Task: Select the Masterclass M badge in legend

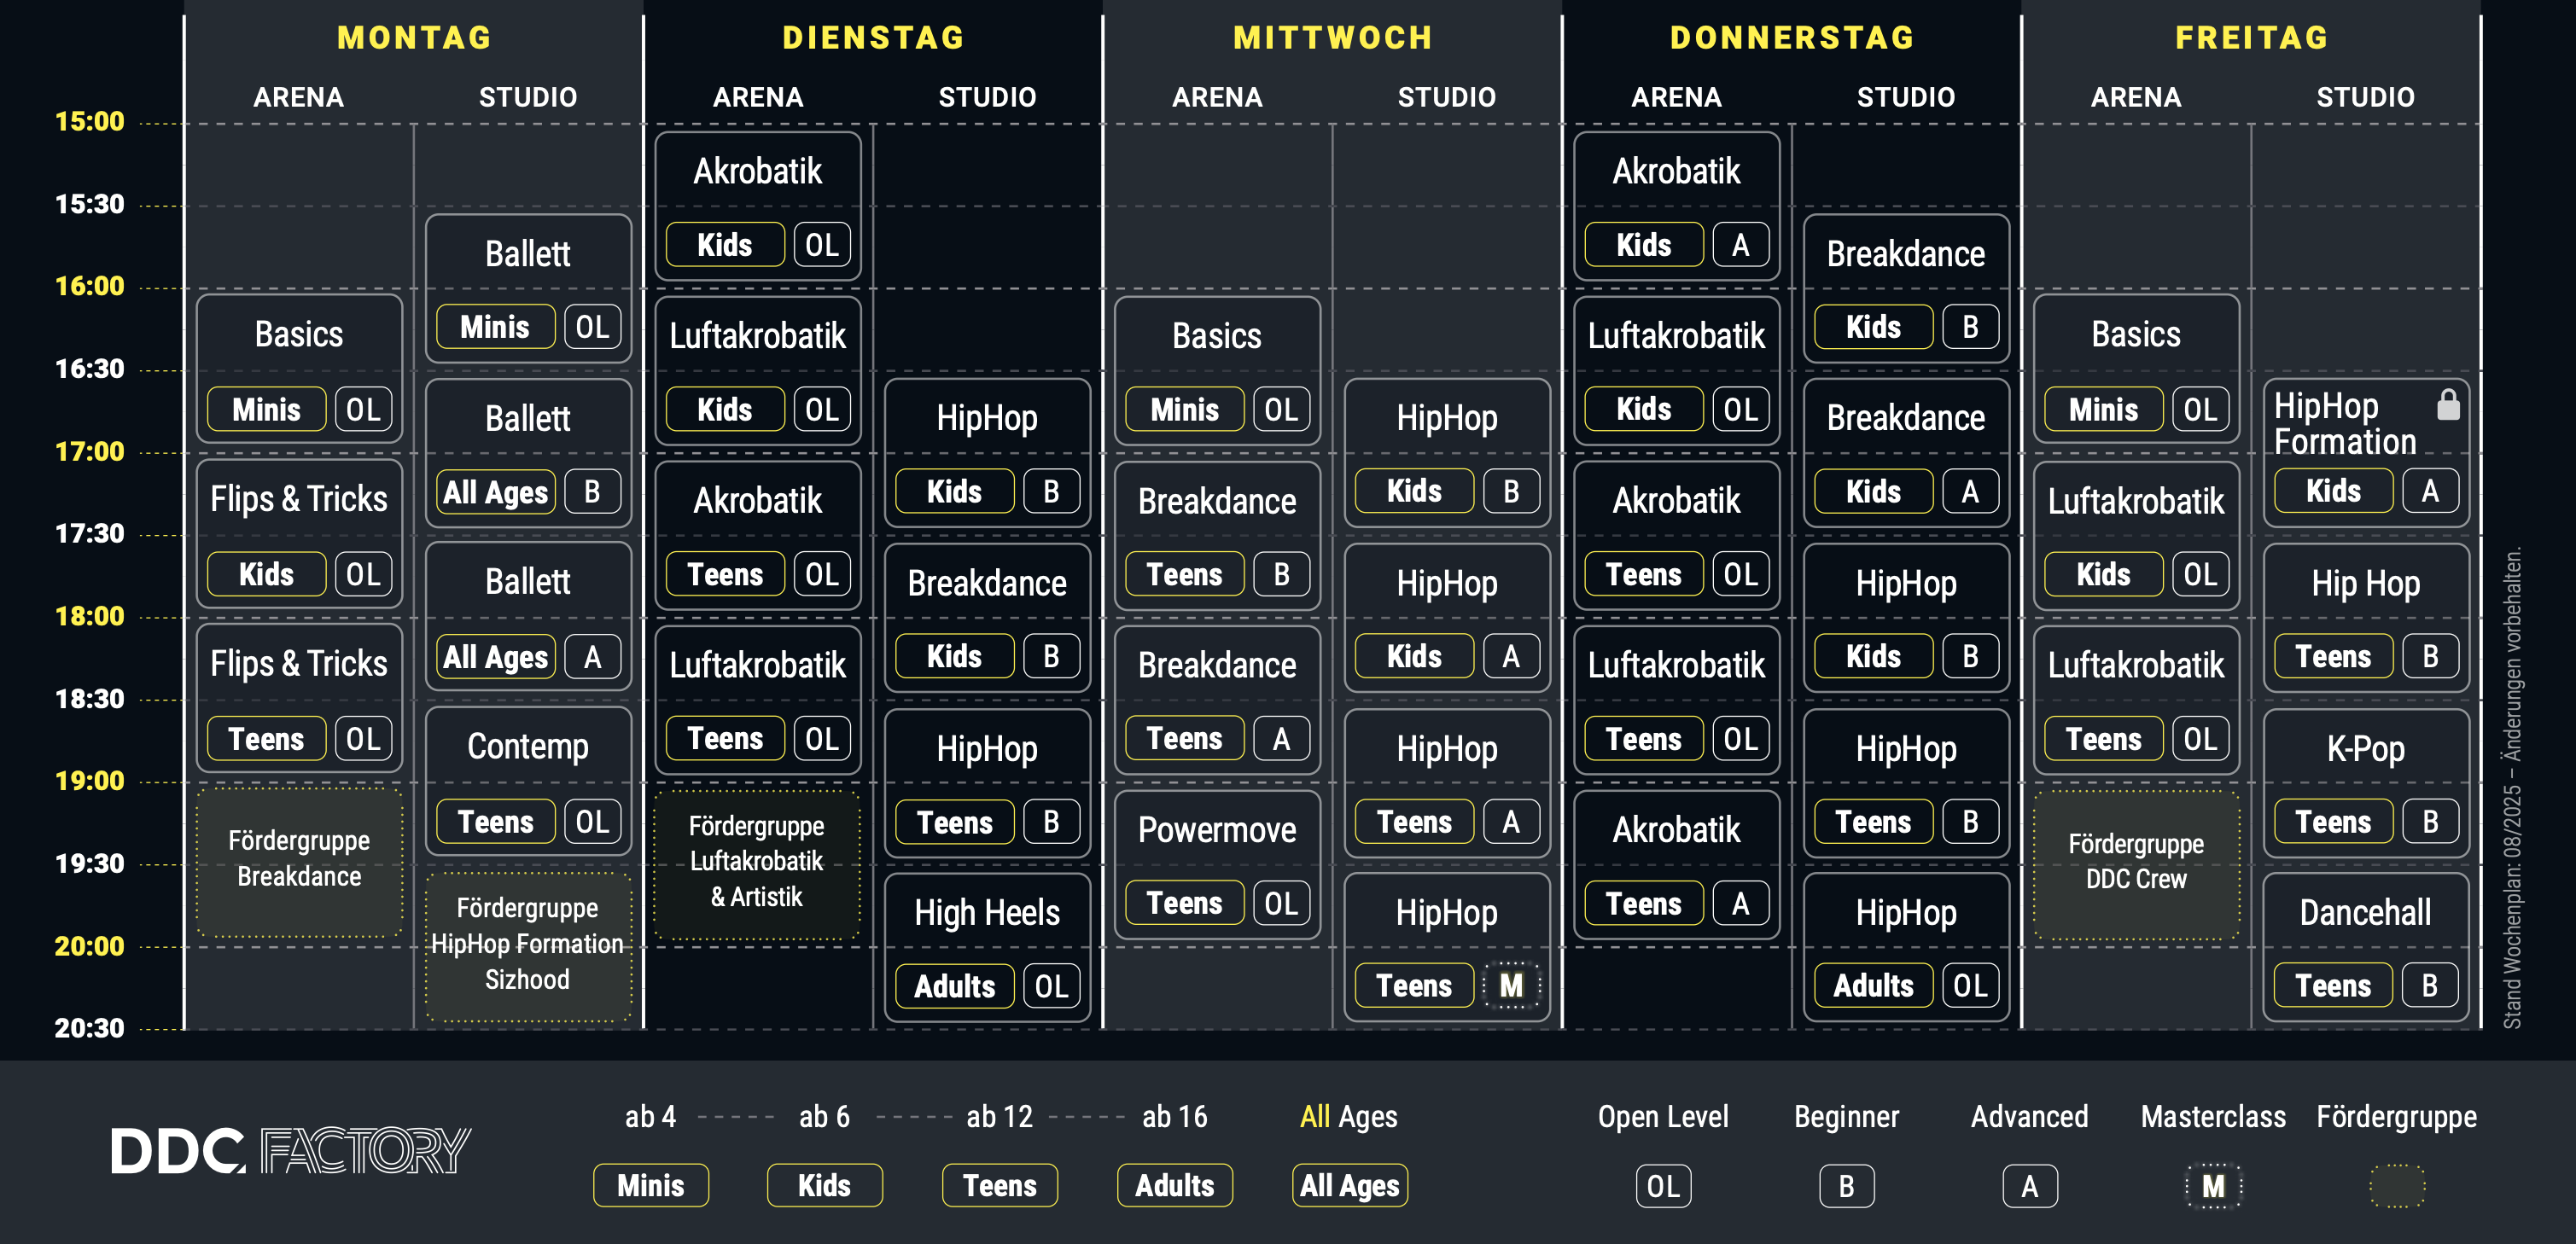Action: 2213,1186
